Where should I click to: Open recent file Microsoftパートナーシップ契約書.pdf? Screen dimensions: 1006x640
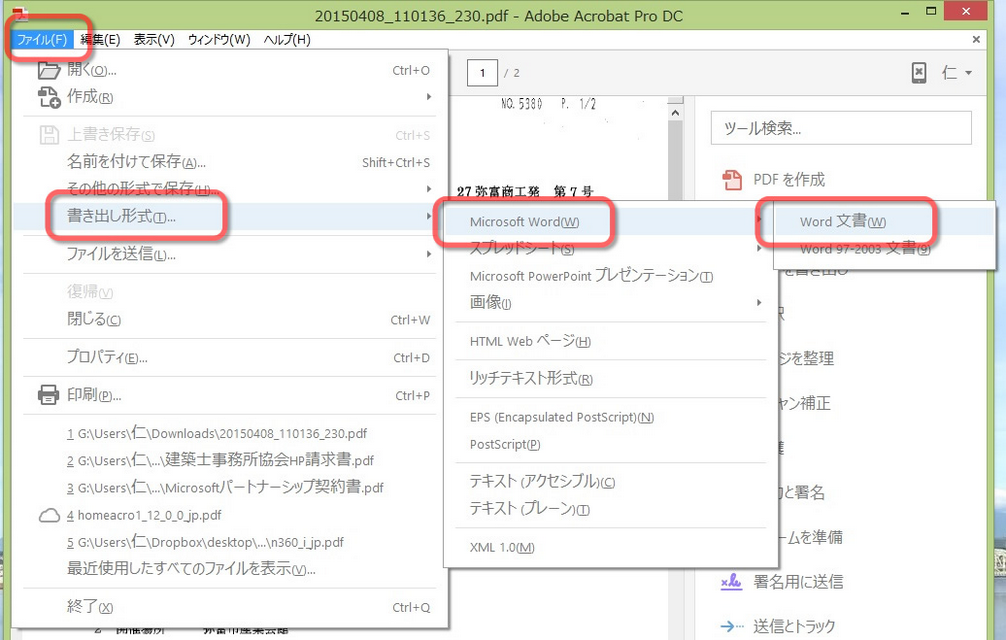(225, 487)
